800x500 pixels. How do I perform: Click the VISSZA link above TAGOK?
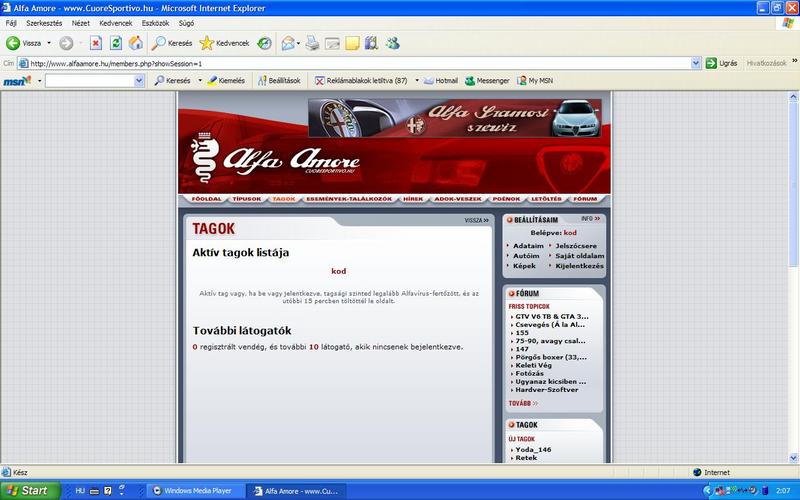click(477, 220)
